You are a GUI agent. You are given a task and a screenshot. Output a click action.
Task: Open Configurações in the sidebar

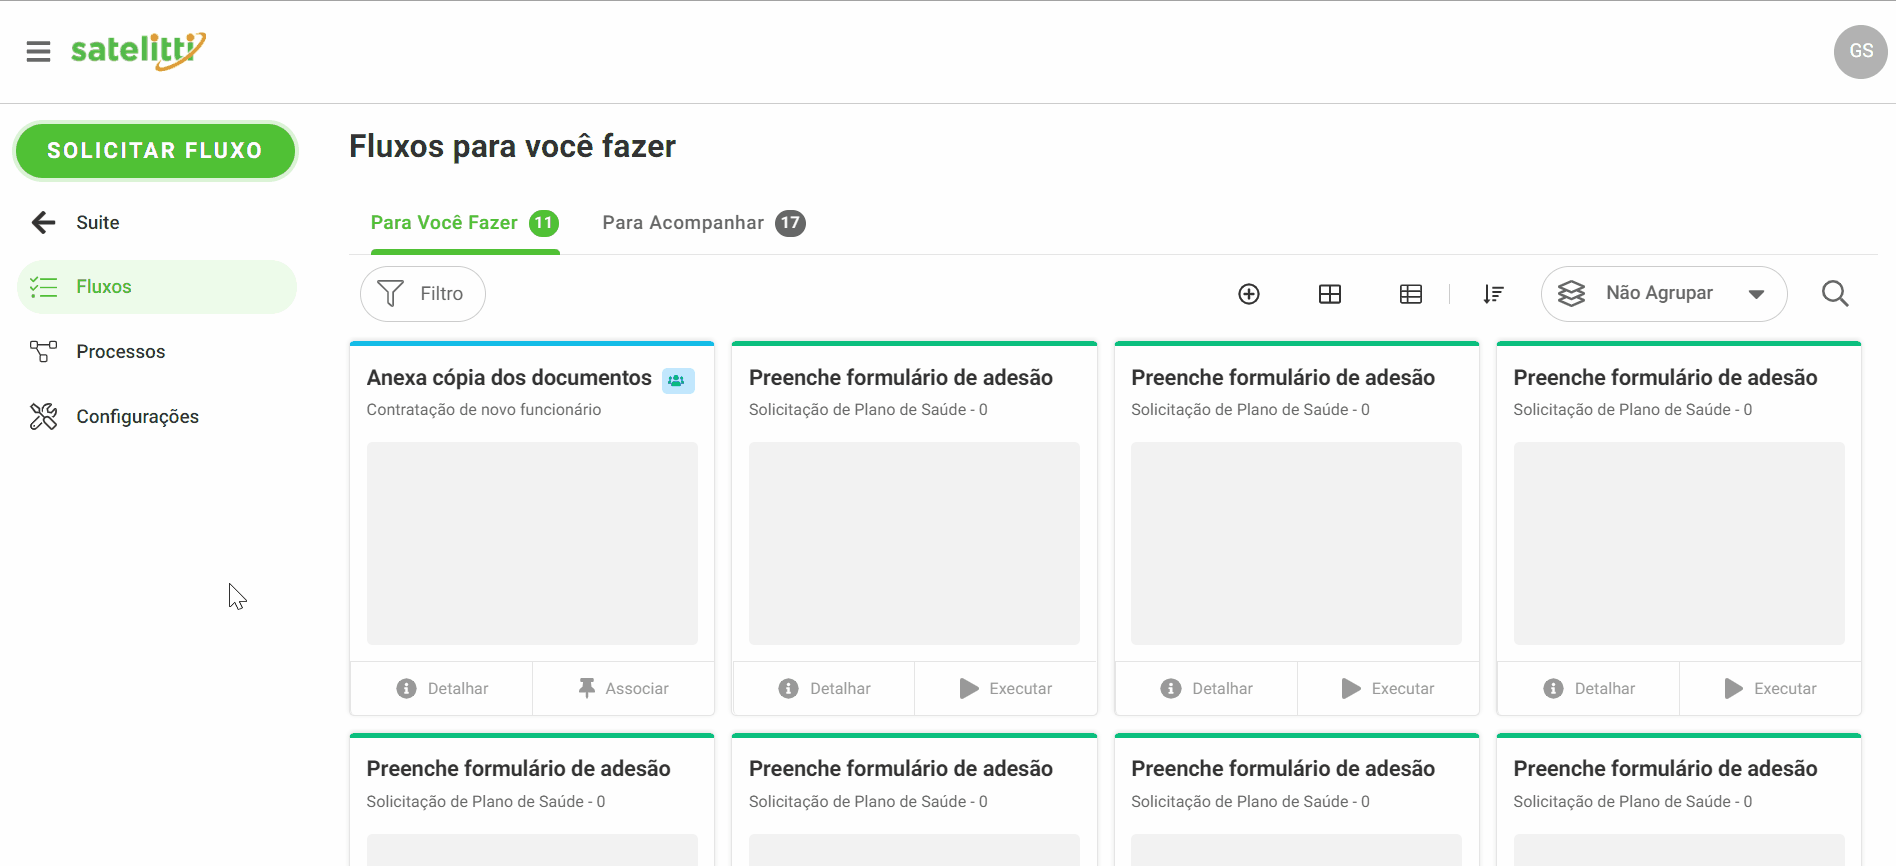coord(137,417)
